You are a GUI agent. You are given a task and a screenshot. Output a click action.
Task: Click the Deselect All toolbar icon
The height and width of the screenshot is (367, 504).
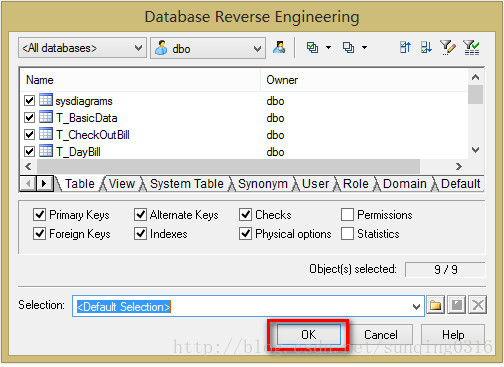[349, 48]
